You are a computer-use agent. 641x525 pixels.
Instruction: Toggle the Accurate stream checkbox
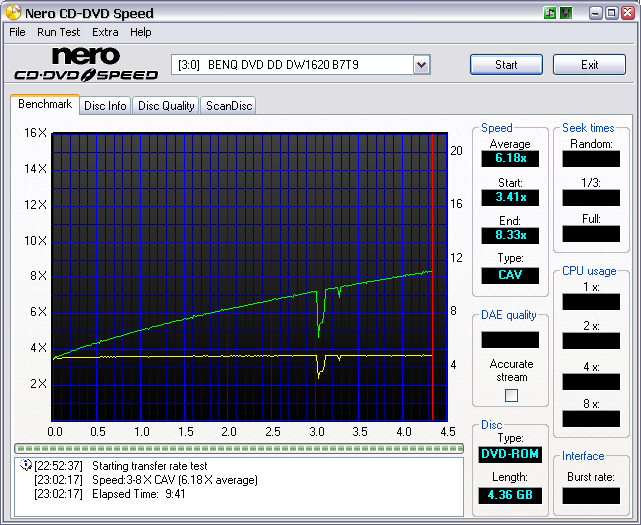(511, 395)
